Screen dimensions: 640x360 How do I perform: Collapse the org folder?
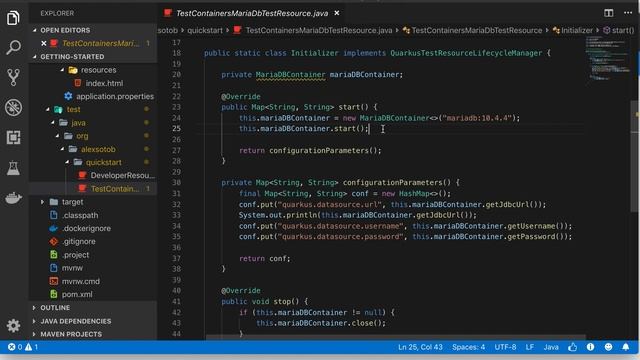[x=58, y=136]
